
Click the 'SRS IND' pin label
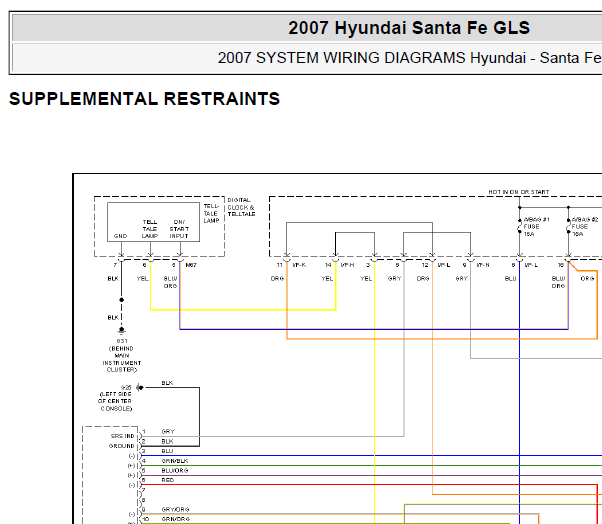[x=122, y=436]
